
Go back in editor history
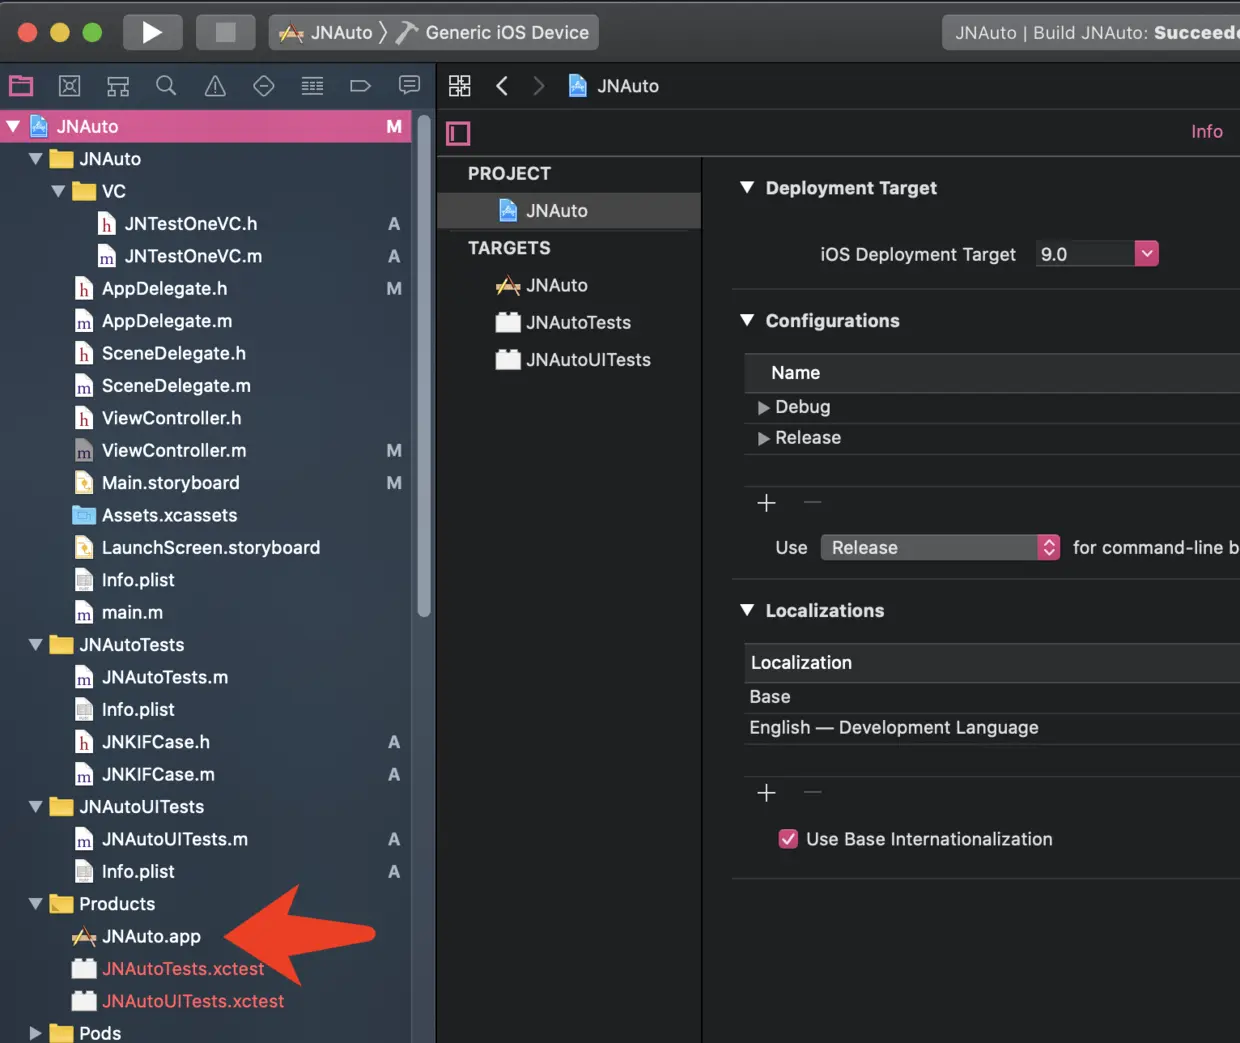[x=502, y=86]
